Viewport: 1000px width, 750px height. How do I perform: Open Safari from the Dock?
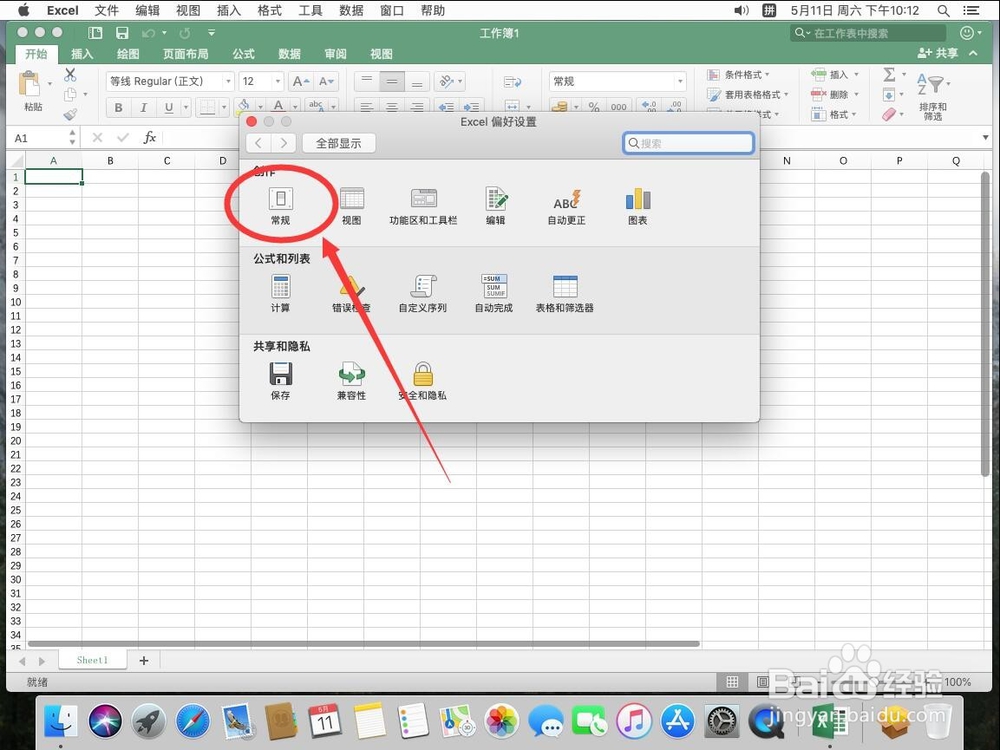(x=193, y=721)
